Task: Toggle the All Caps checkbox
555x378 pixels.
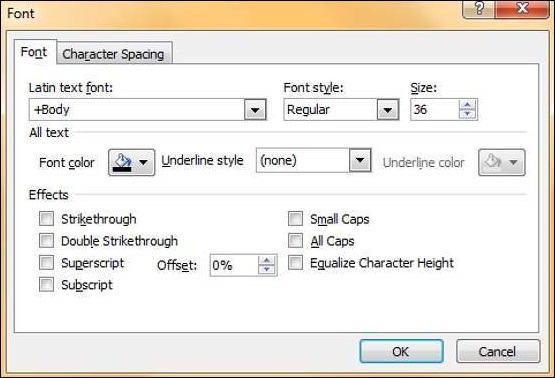Action: [296, 241]
